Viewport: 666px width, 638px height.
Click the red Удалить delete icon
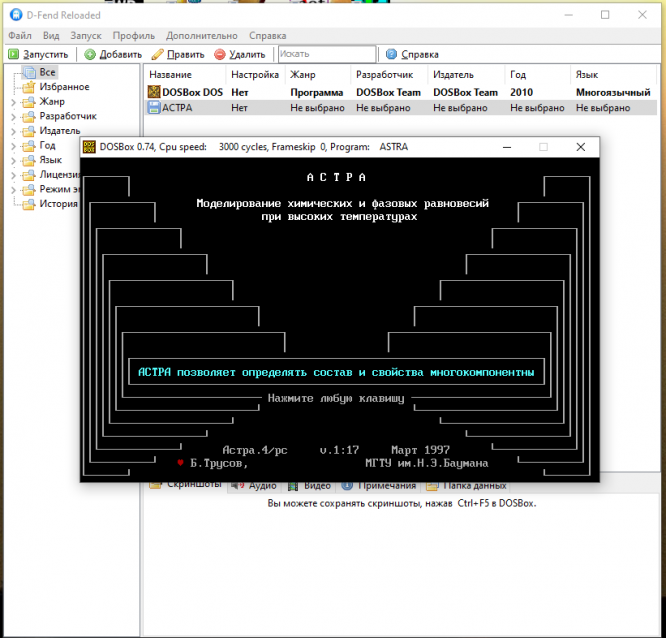(x=219, y=54)
